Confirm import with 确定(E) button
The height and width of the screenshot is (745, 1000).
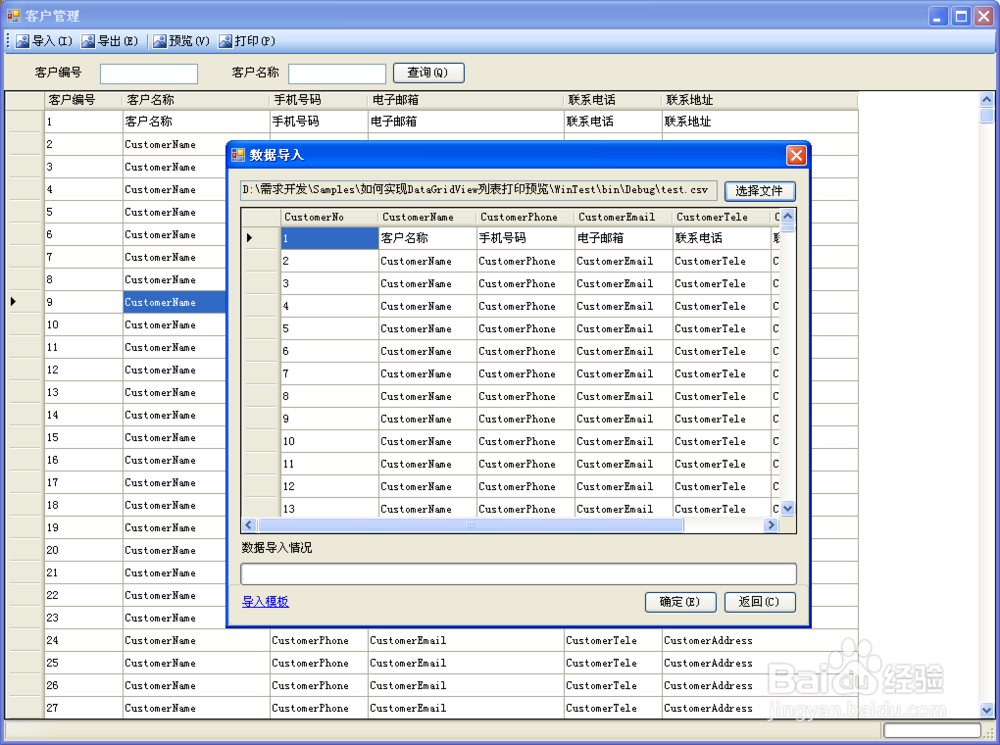click(x=680, y=602)
